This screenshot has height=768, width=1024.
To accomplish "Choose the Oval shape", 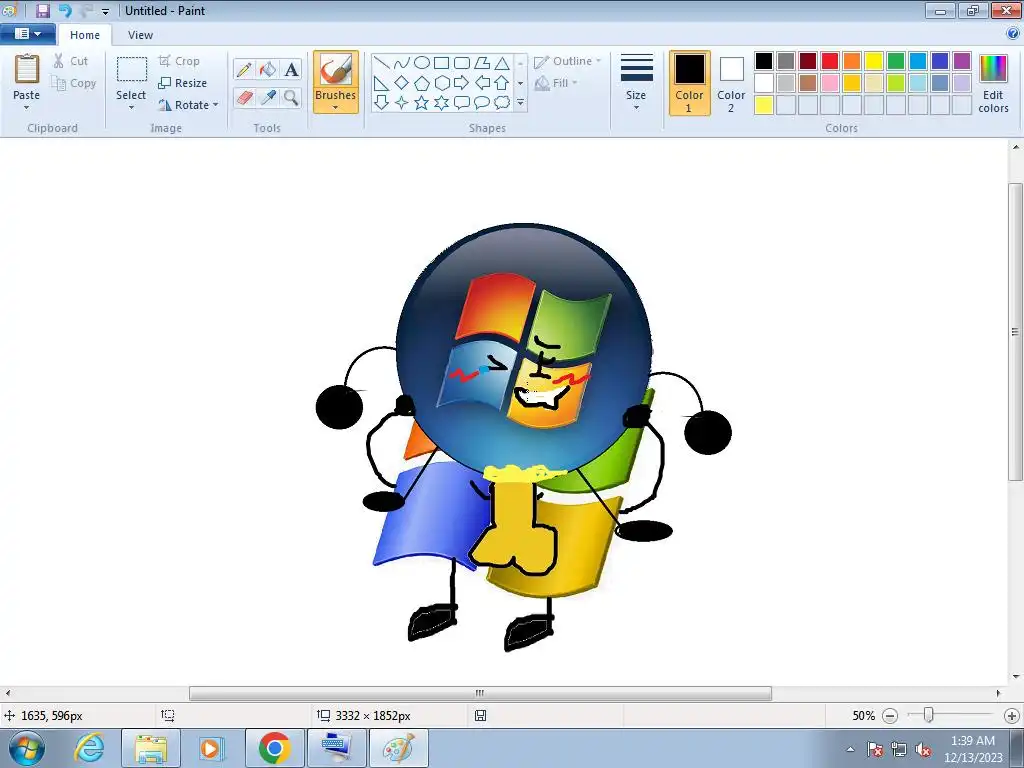I will (x=422, y=63).
